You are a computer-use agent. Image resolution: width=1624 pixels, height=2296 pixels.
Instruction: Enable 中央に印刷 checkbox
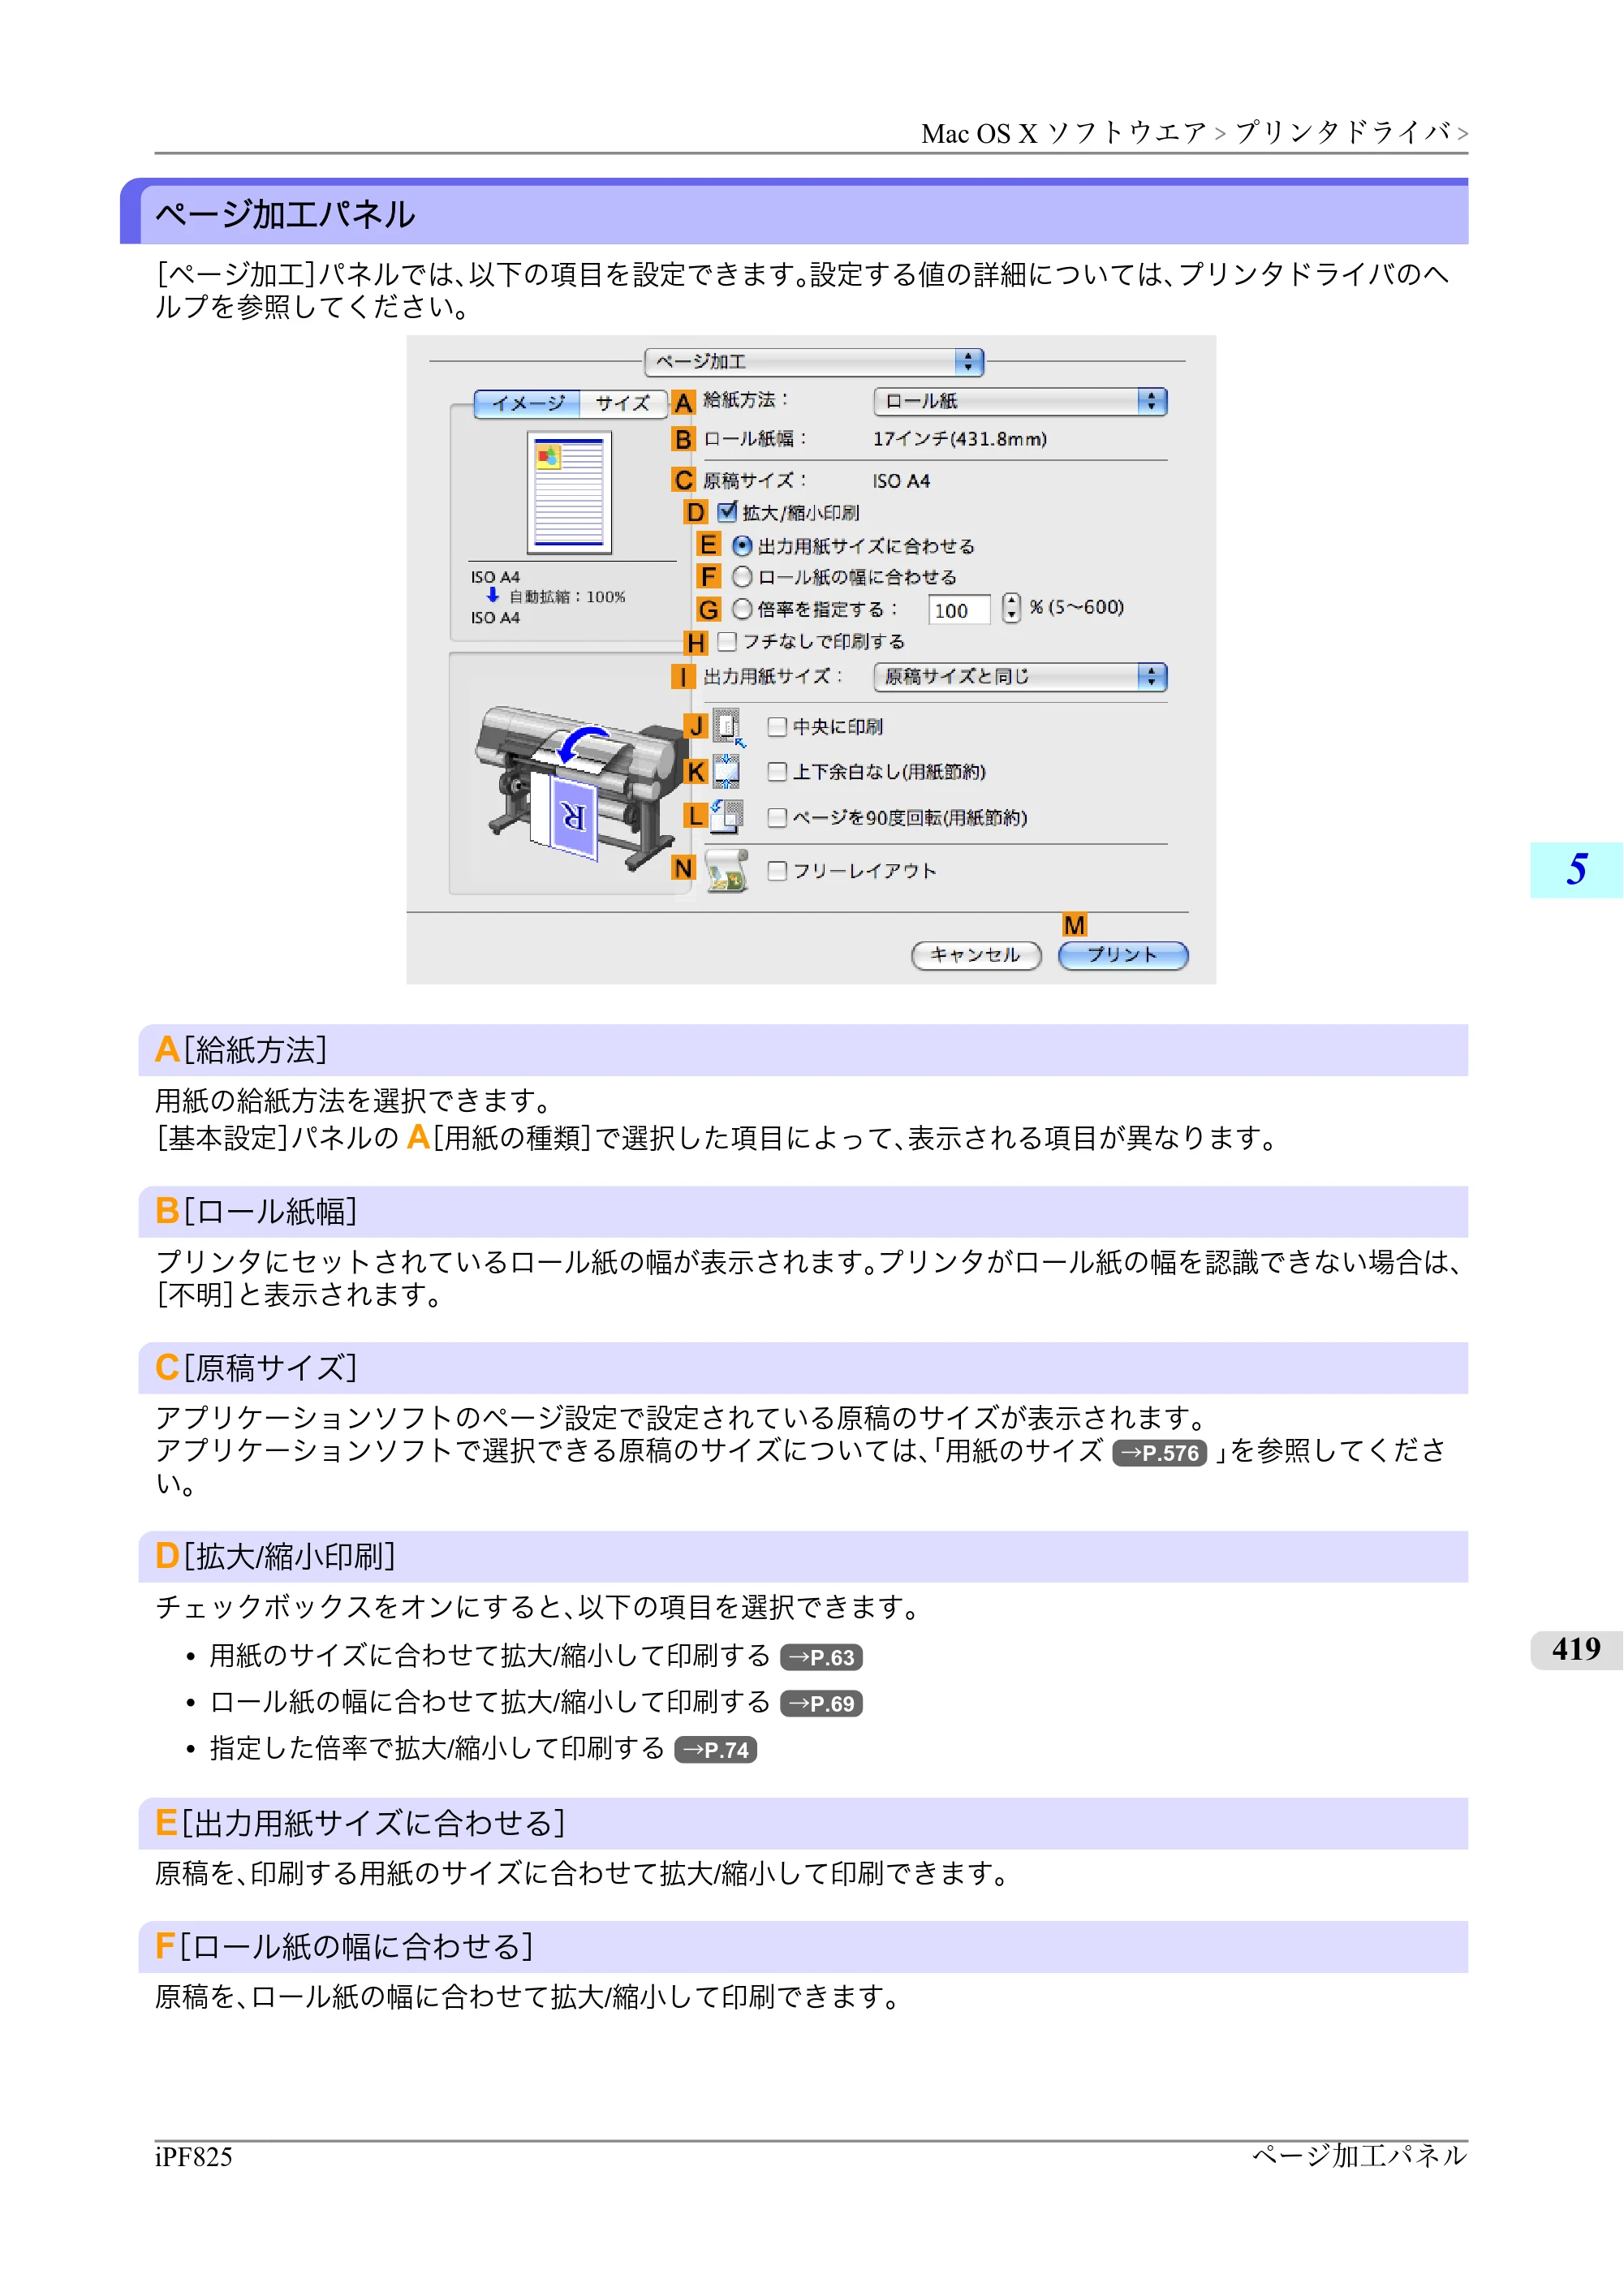(777, 727)
